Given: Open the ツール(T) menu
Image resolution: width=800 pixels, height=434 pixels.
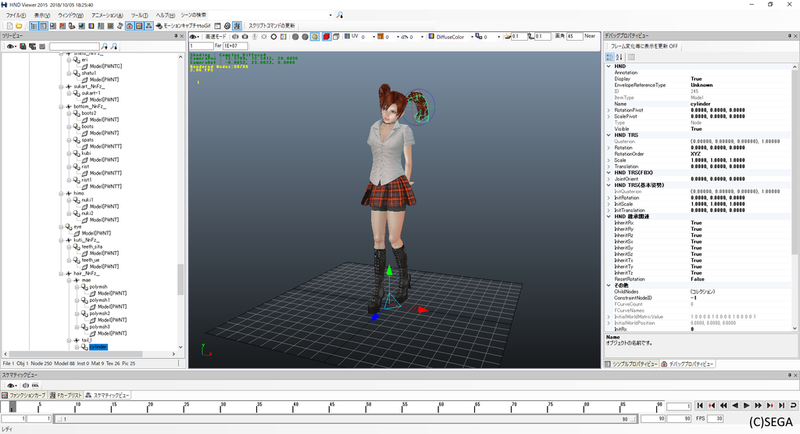Looking at the screenshot, I should point(139,15).
